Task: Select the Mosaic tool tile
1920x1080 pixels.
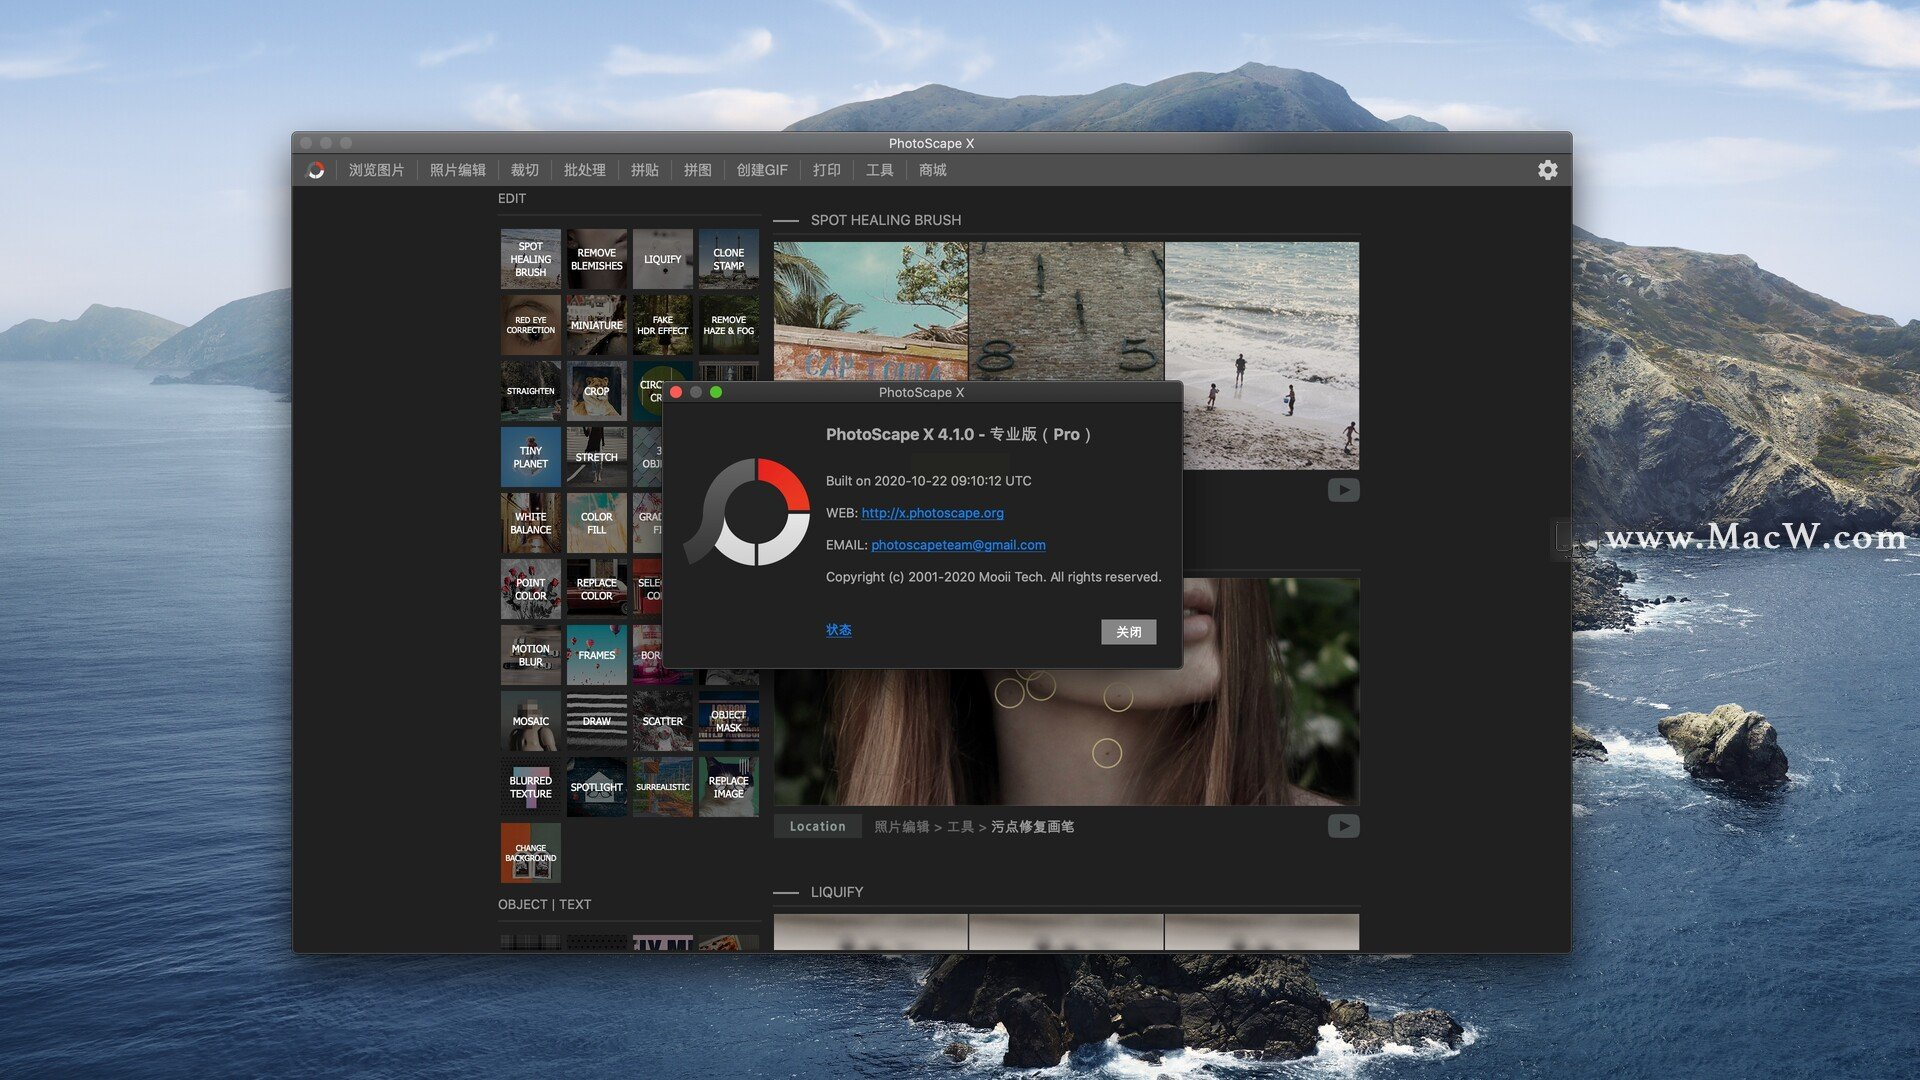Action: tap(530, 721)
